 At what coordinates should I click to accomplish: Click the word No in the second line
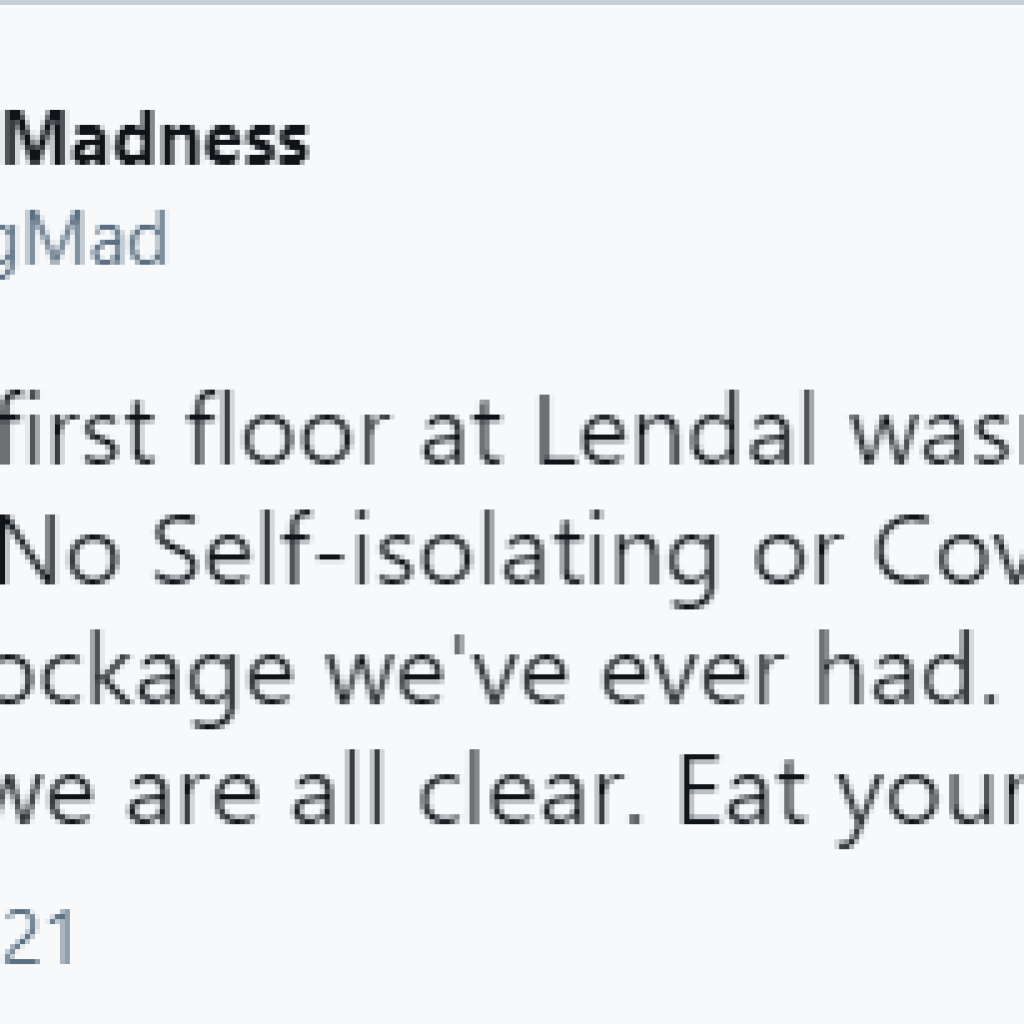click(x=60, y=551)
